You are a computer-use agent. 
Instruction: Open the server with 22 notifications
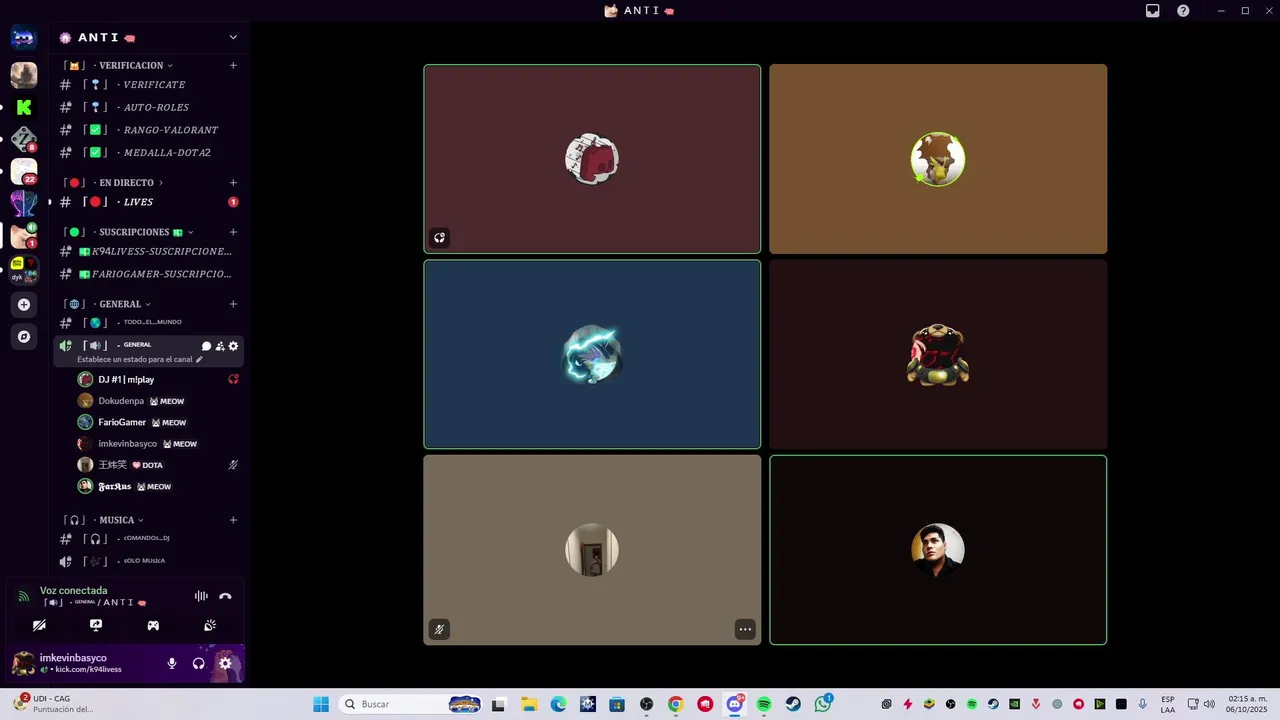(24, 171)
